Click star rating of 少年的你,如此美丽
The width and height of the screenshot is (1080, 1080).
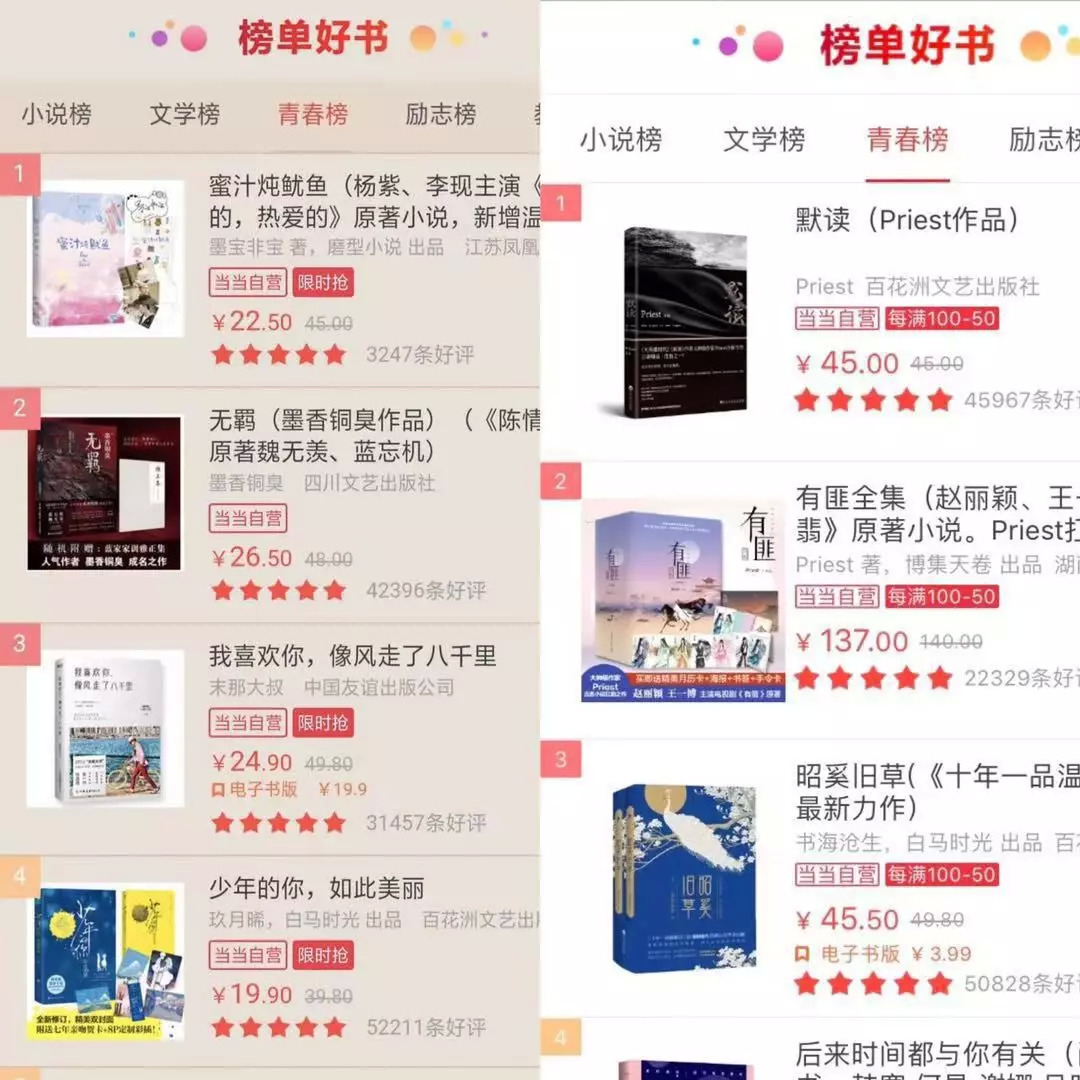point(278,1028)
